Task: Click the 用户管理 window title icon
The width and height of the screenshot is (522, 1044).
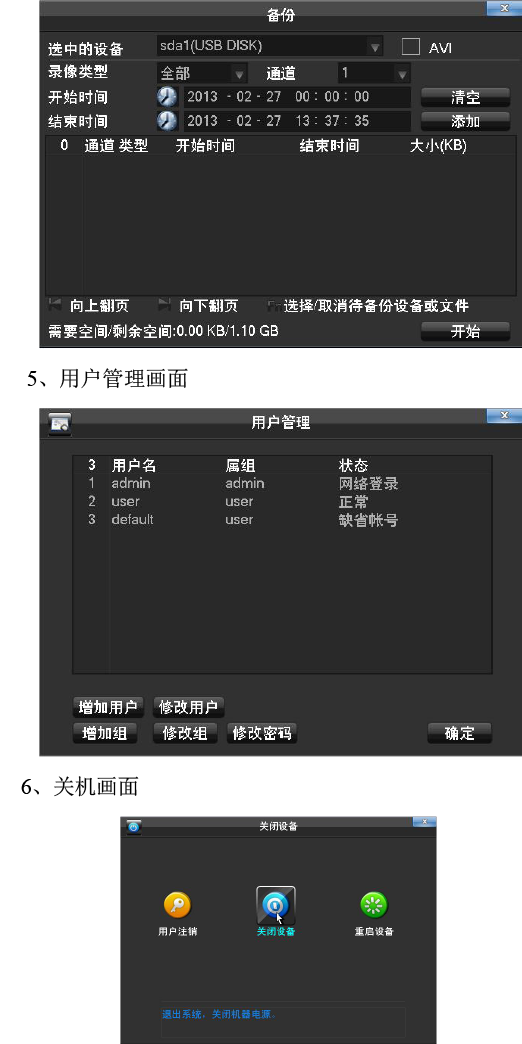Action: 60,423
